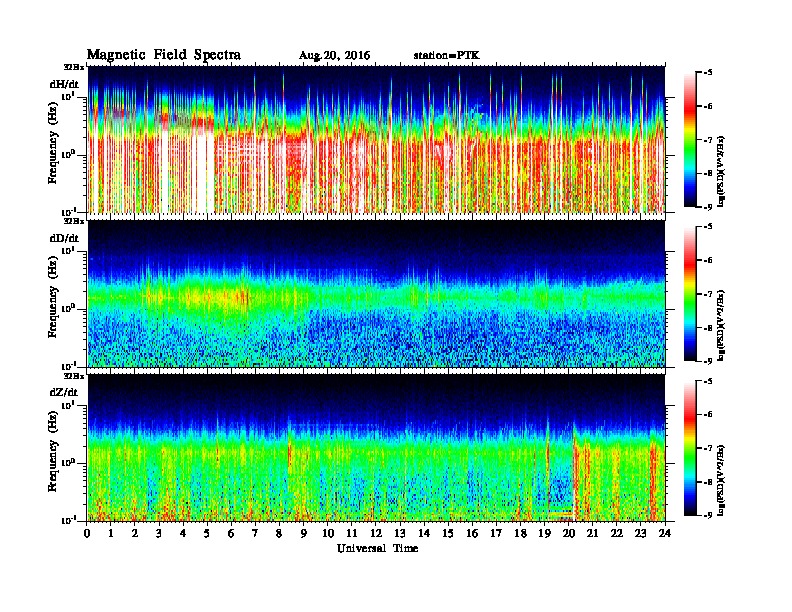Click the hour "17" tick label on the time axis
Viewport: 792px width, 612px height.
496,533
